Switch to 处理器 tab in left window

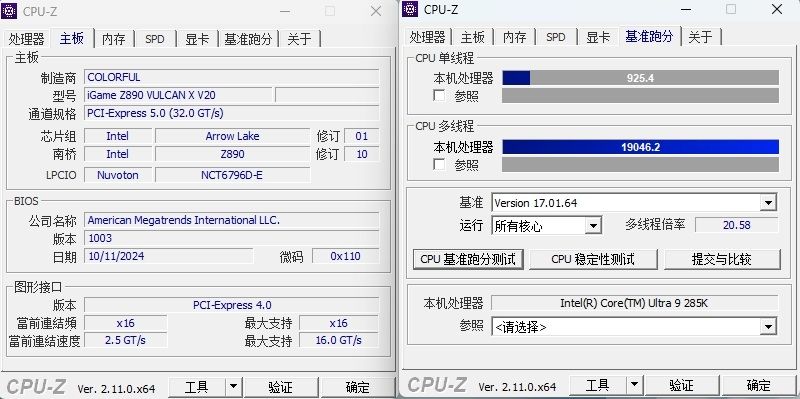click(x=27, y=39)
